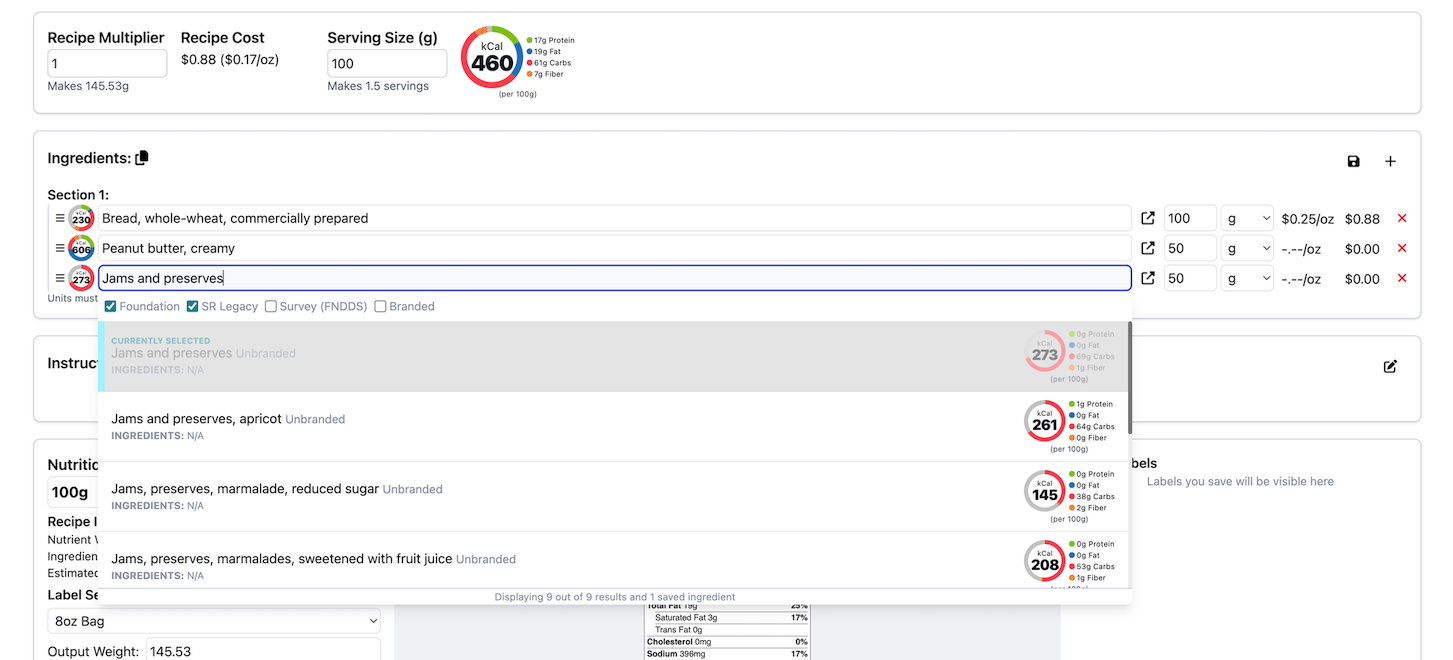1453x660 pixels.
Task: Add new ingredient with plus icon
Action: click(x=1390, y=162)
